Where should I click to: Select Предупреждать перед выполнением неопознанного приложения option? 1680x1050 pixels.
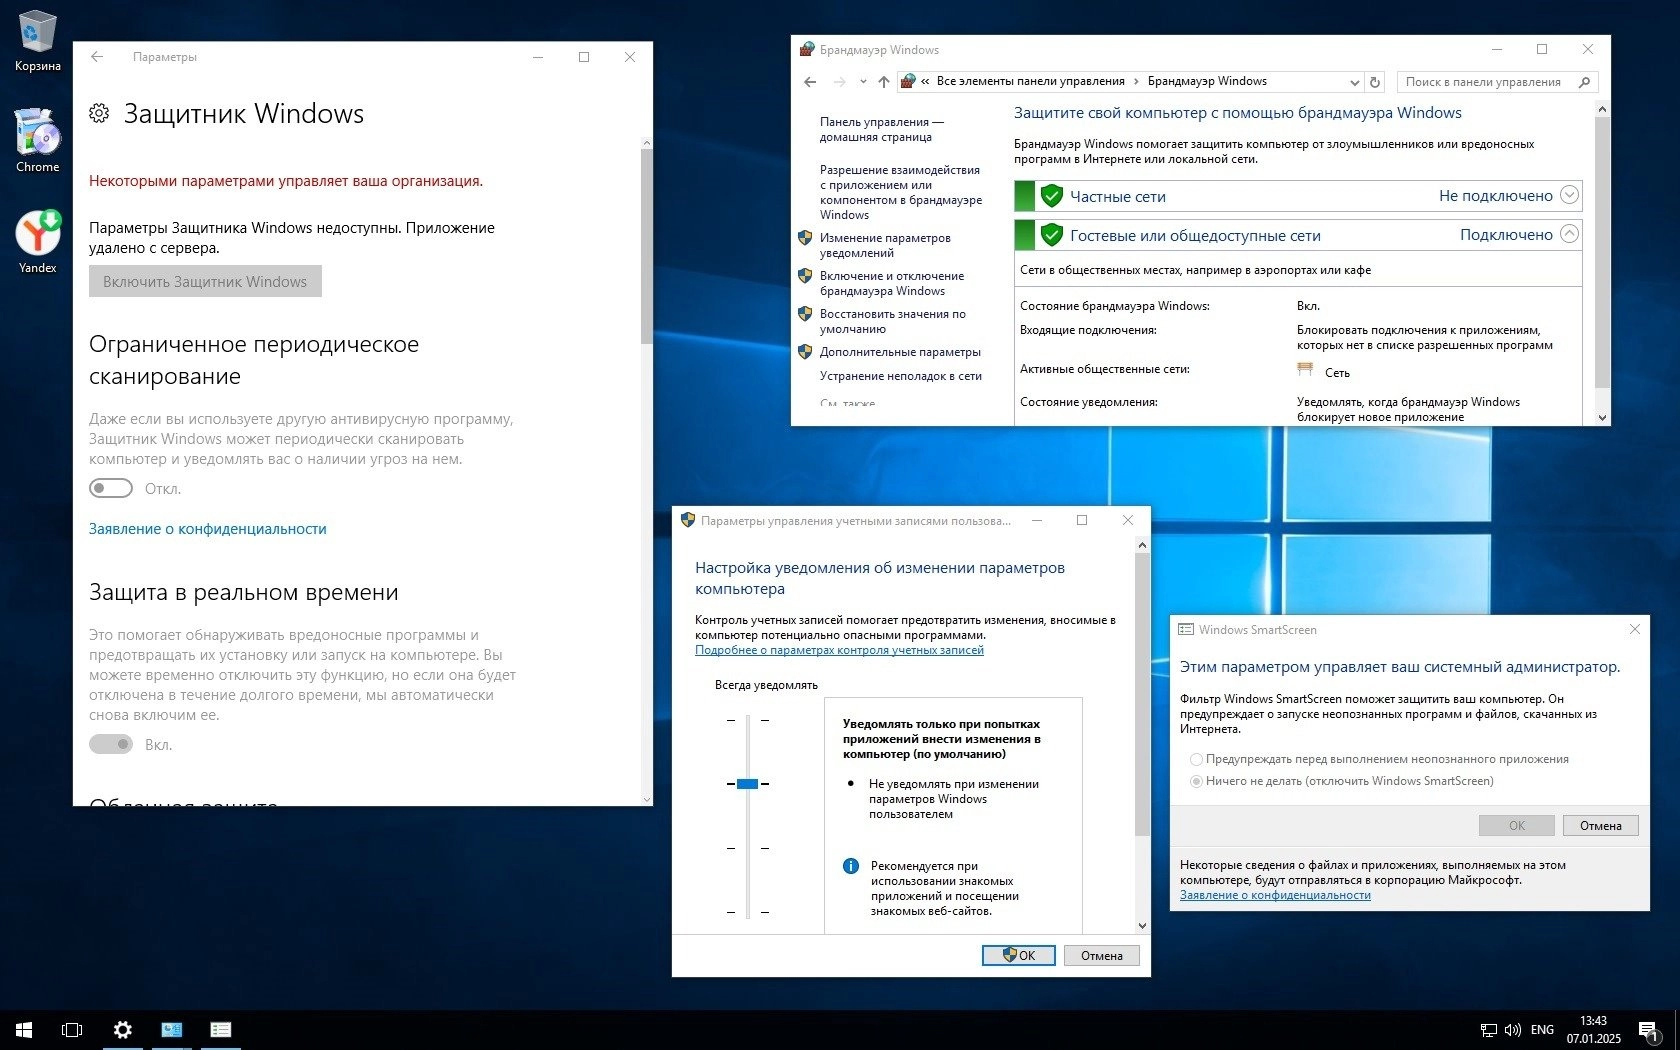point(1379,759)
